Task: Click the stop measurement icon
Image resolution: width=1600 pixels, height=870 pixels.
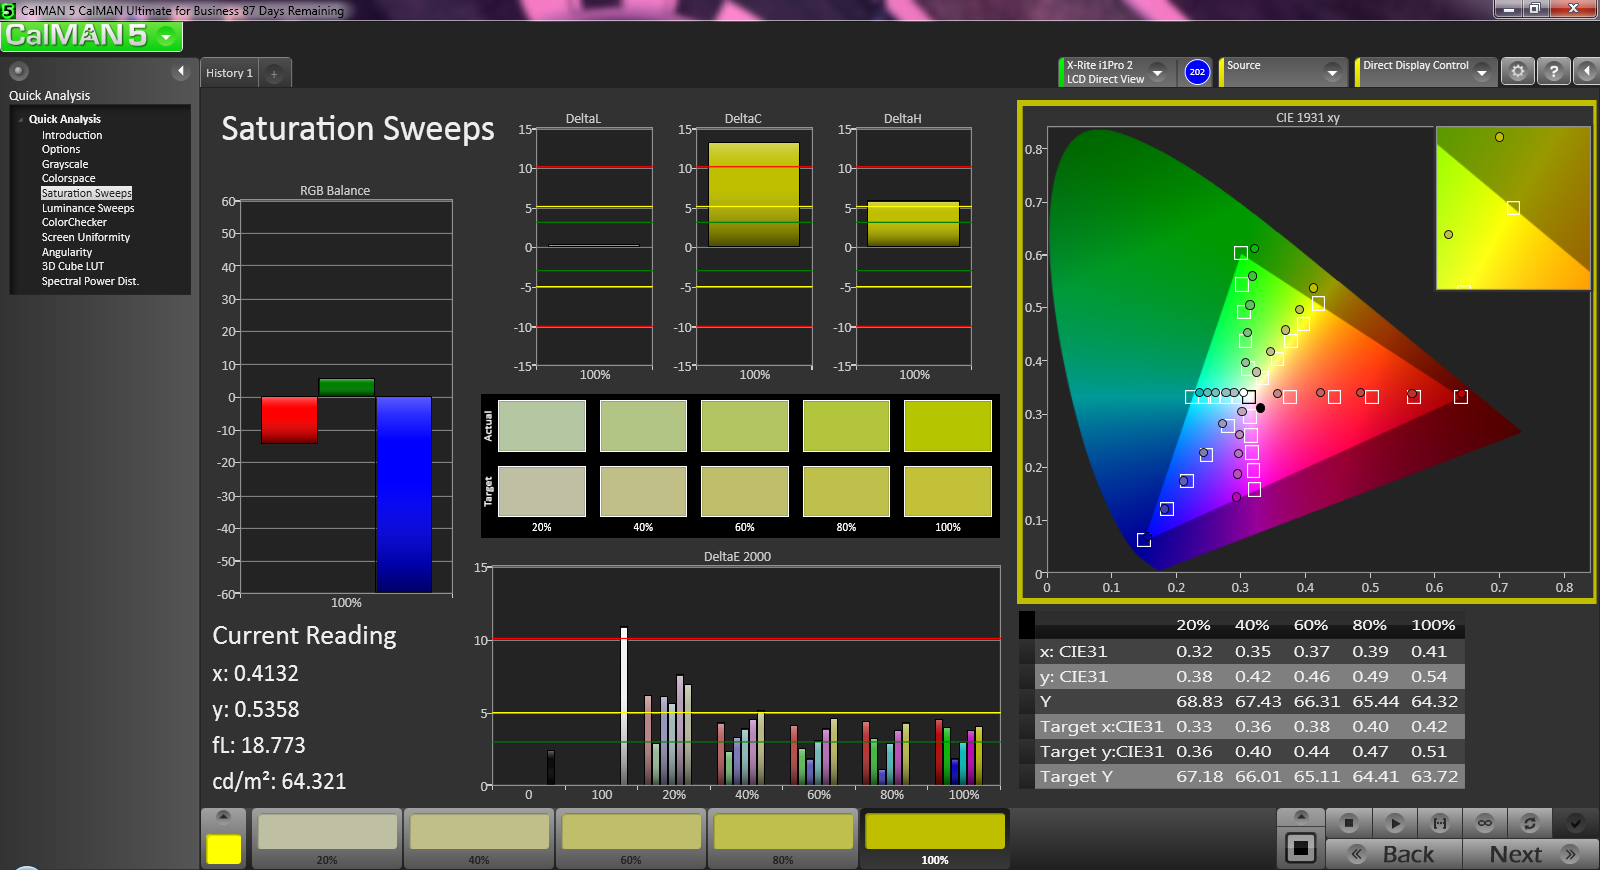Action: (1348, 823)
